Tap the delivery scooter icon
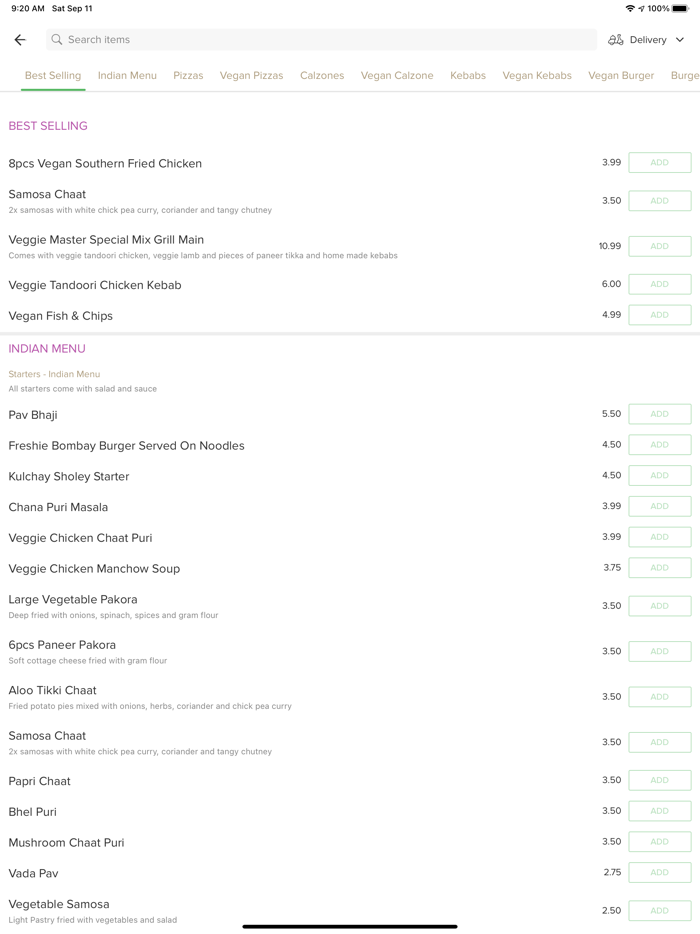Screen dimensions: 700x934 (616, 40)
